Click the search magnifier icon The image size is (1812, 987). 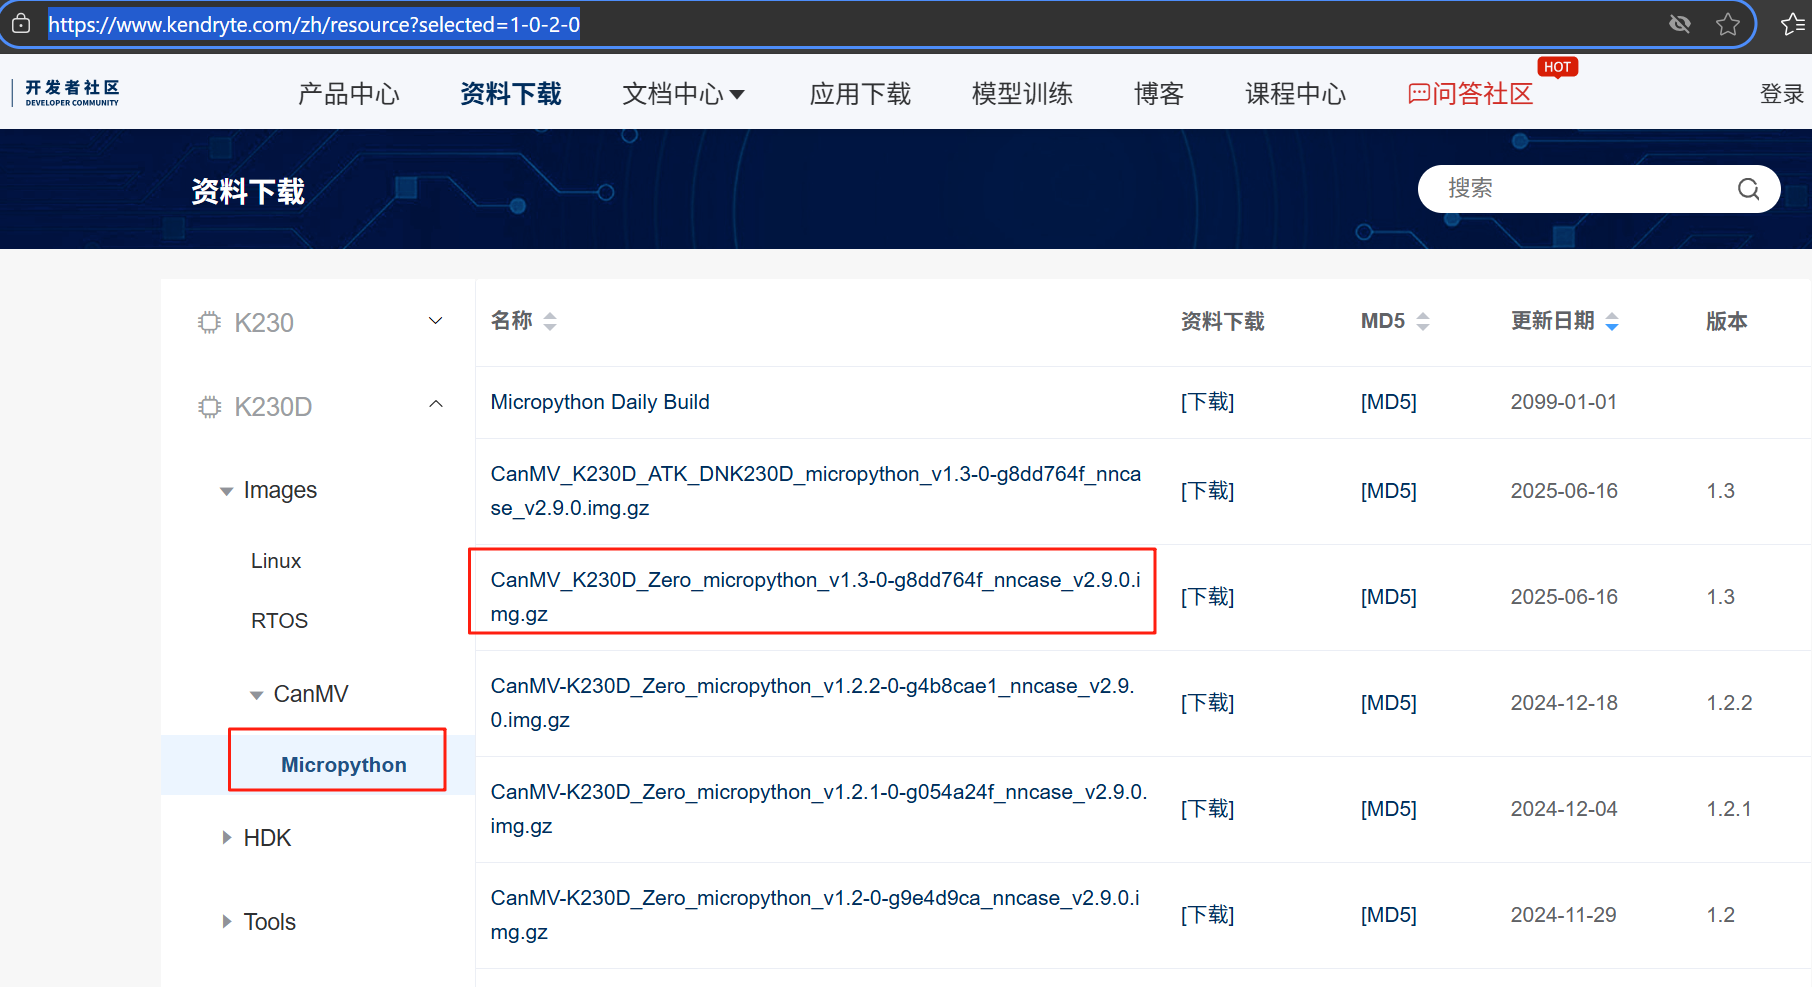click(1748, 189)
